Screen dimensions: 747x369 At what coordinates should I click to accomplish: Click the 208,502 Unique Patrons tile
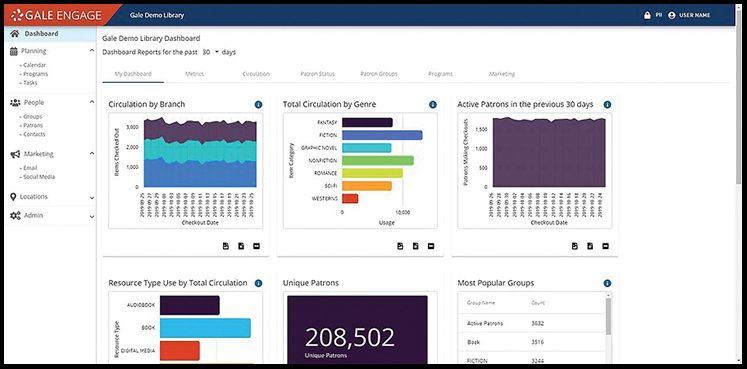tap(357, 329)
